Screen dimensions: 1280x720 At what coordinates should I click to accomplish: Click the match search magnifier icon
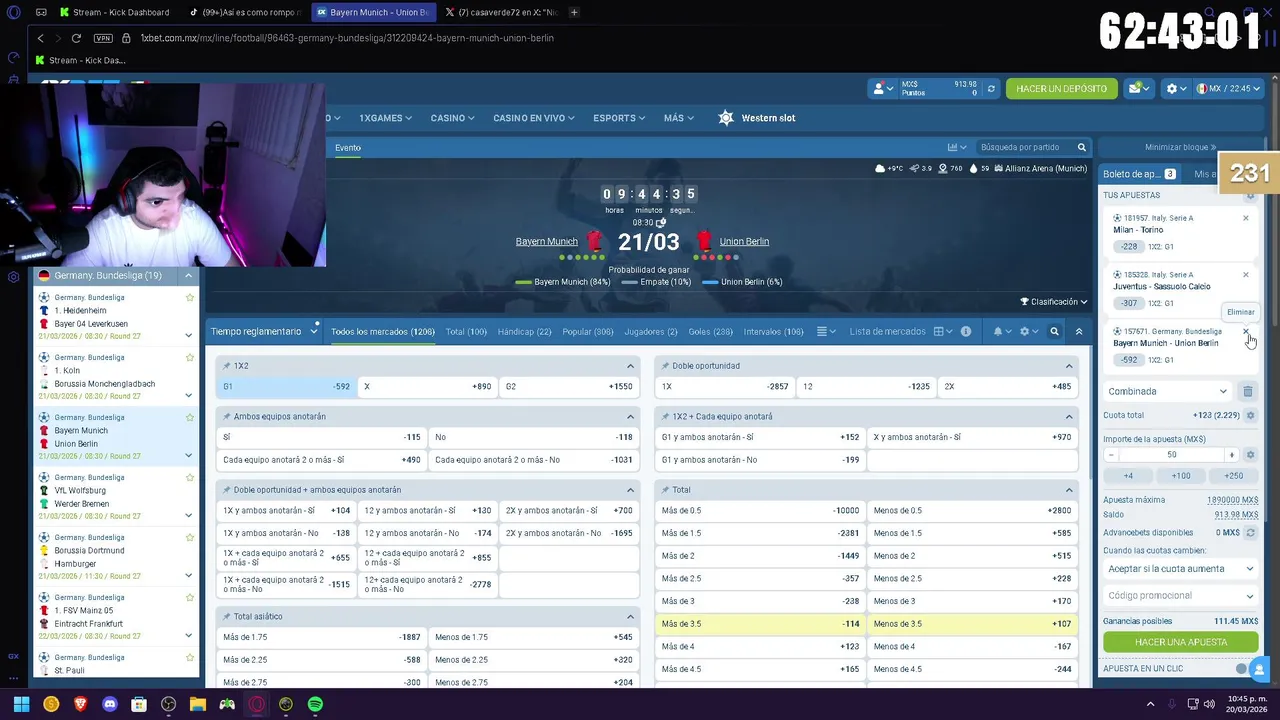click(1081, 147)
